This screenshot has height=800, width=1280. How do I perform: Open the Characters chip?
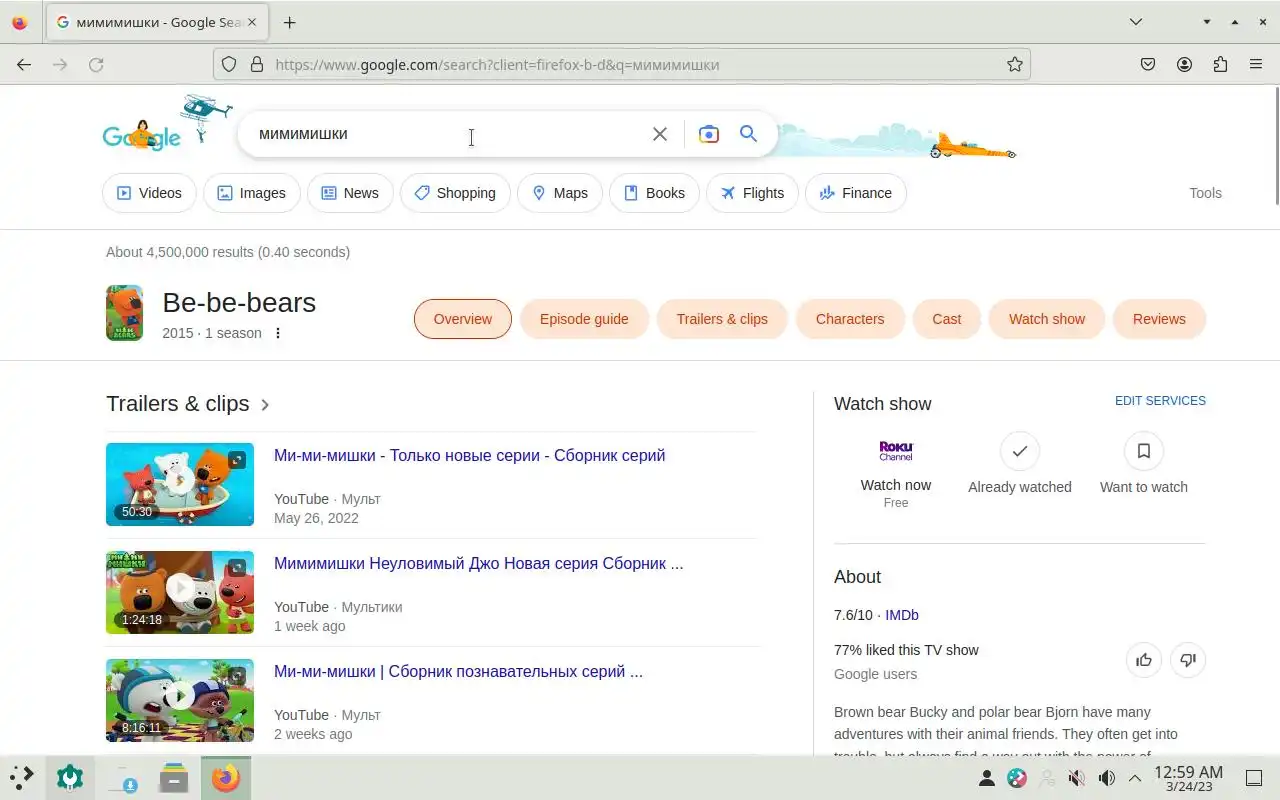(x=850, y=319)
